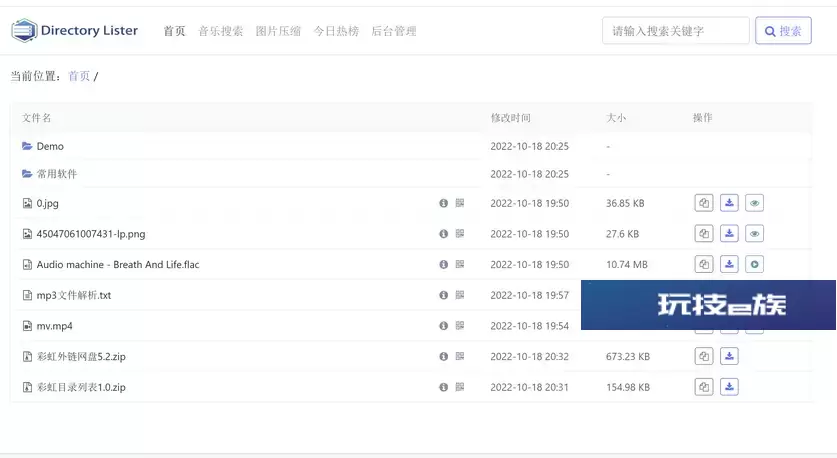Go to 首页 in the breadcrumb
The width and height of the screenshot is (837, 458).
coord(79,76)
